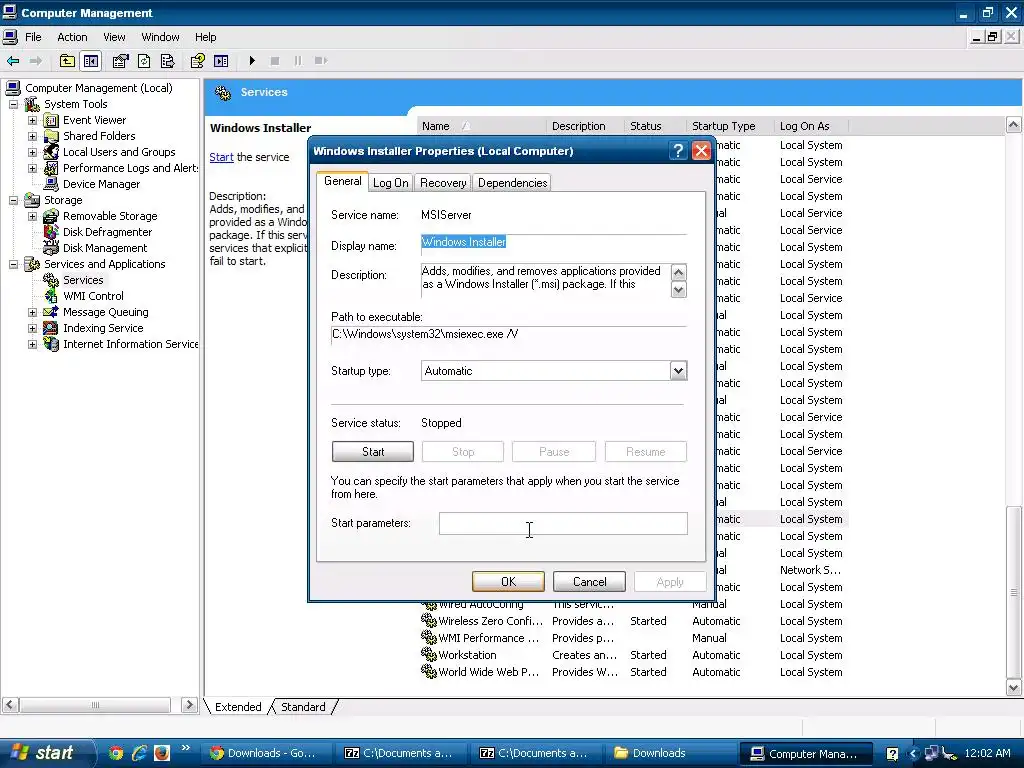Image resolution: width=1024 pixels, height=768 pixels.
Task: Open the Startup type dropdown
Action: pos(678,371)
